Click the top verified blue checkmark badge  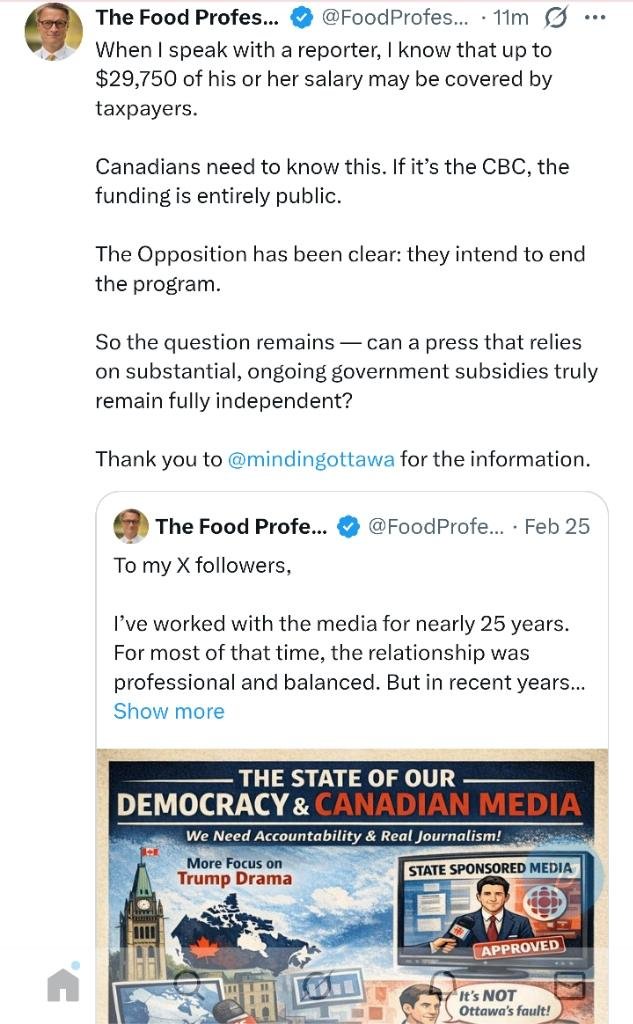301,18
